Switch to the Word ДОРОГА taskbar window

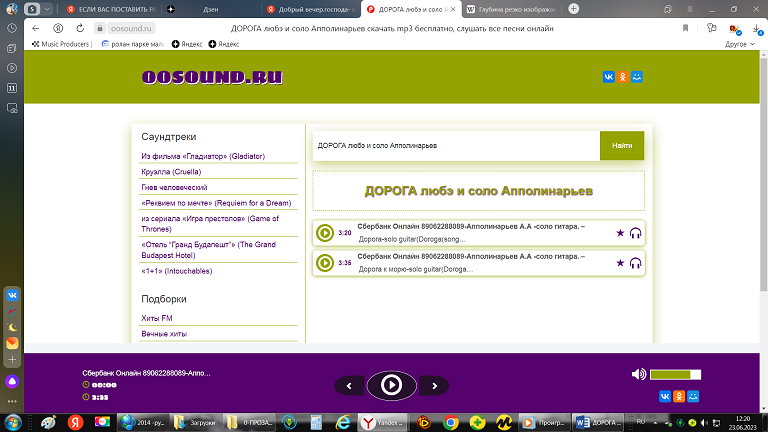[598, 423]
